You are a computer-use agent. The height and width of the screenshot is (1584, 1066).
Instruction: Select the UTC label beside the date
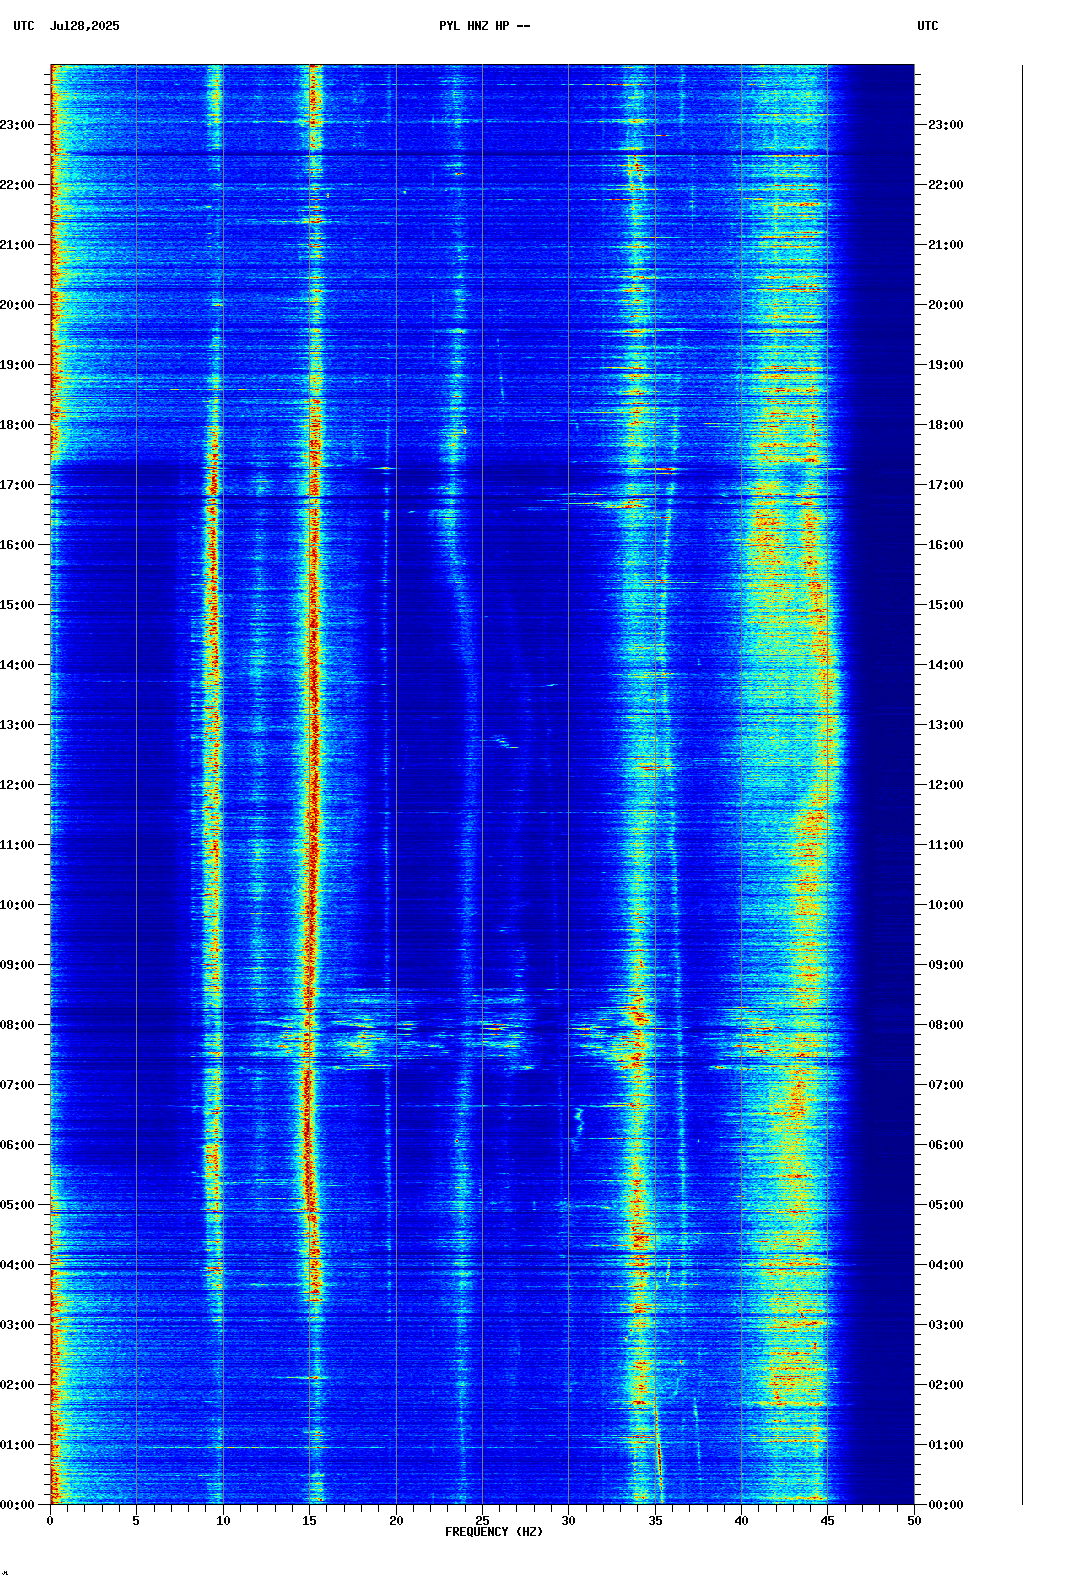[x=24, y=26]
